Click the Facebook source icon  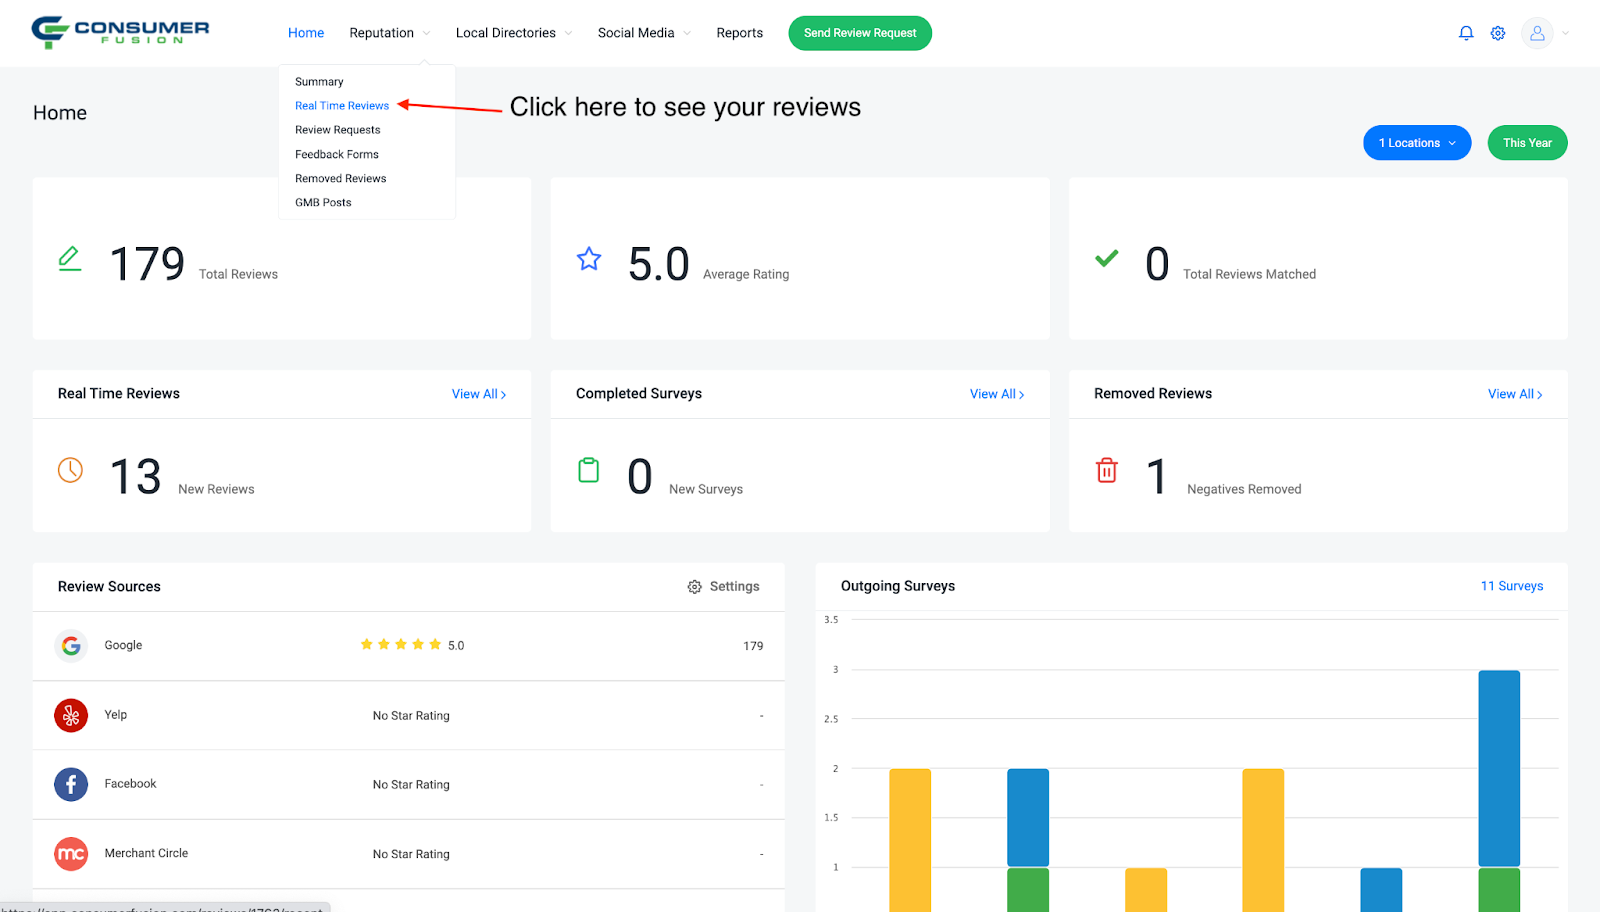click(x=71, y=784)
